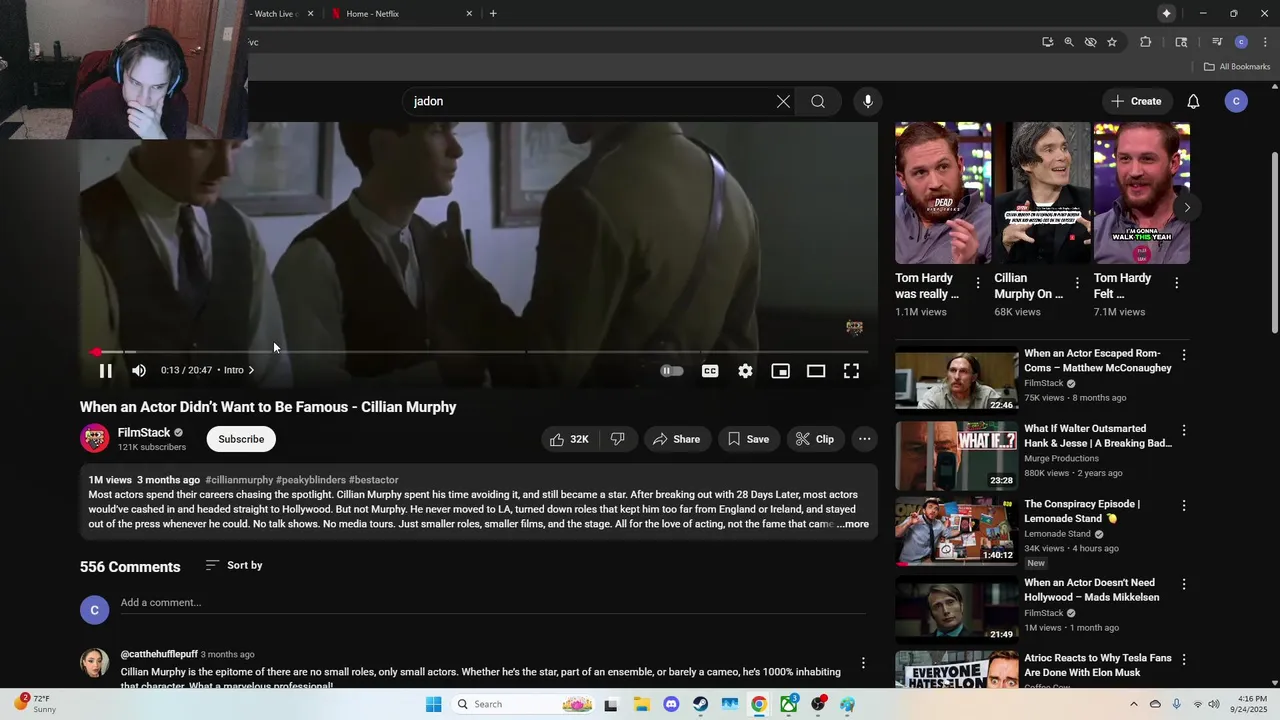Viewport: 1280px width, 720px height.
Task: Pause the video playback
Action: click(105, 371)
